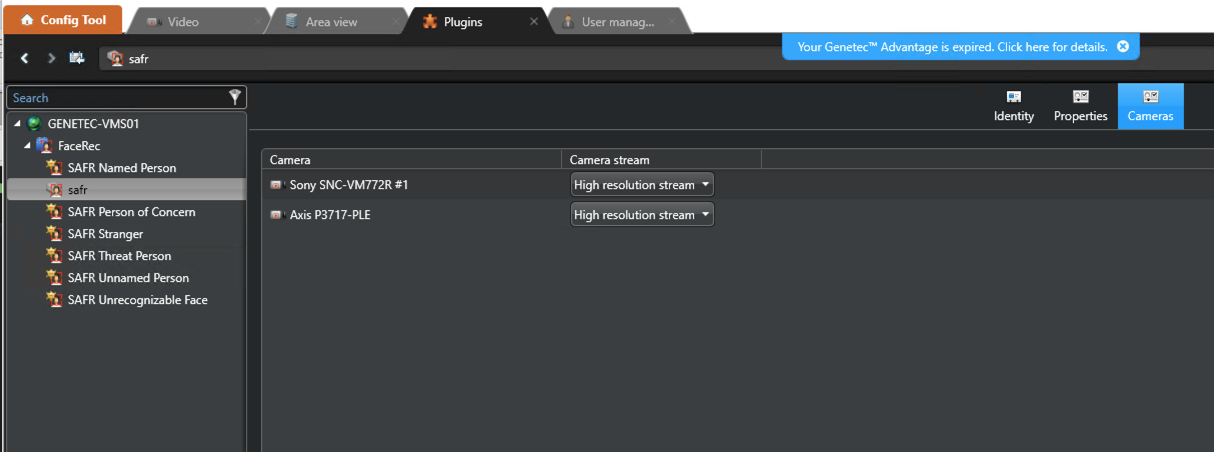Click the entity browse icon beside navigation arrows
1214x452 pixels.
77,59
